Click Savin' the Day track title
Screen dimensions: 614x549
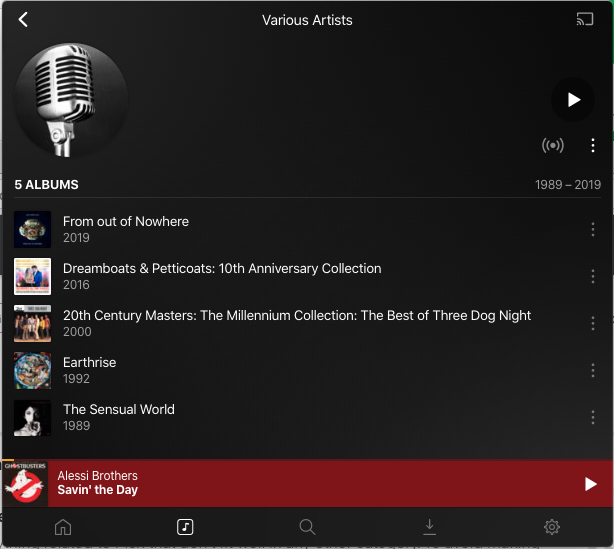98,490
